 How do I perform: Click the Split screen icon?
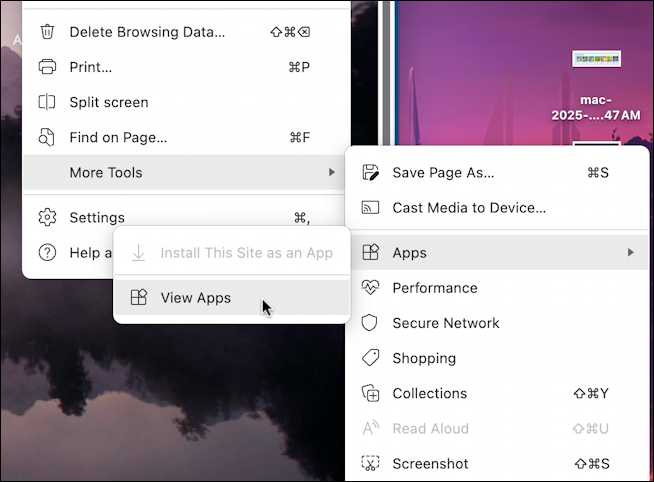tap(47, 102)
